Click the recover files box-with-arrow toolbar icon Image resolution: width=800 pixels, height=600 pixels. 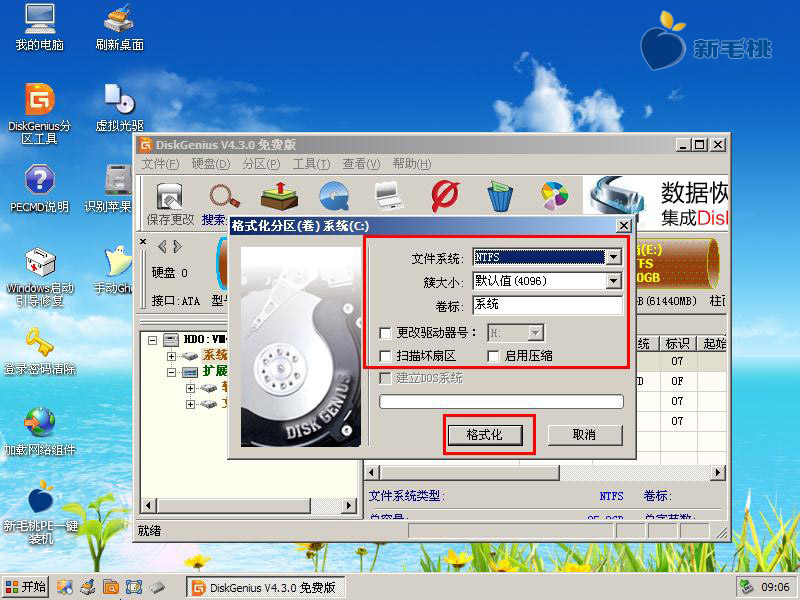(x=279, y=196)
